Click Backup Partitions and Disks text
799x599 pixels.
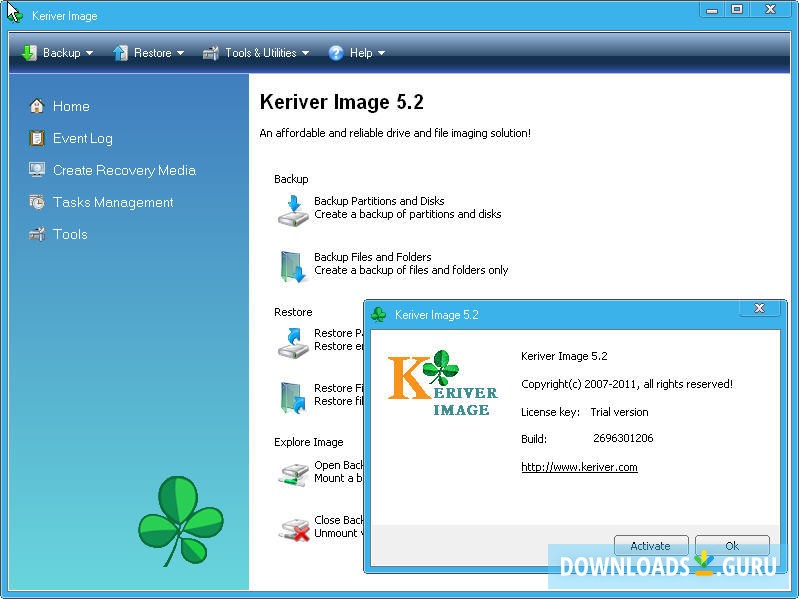[x=379, y=201]
